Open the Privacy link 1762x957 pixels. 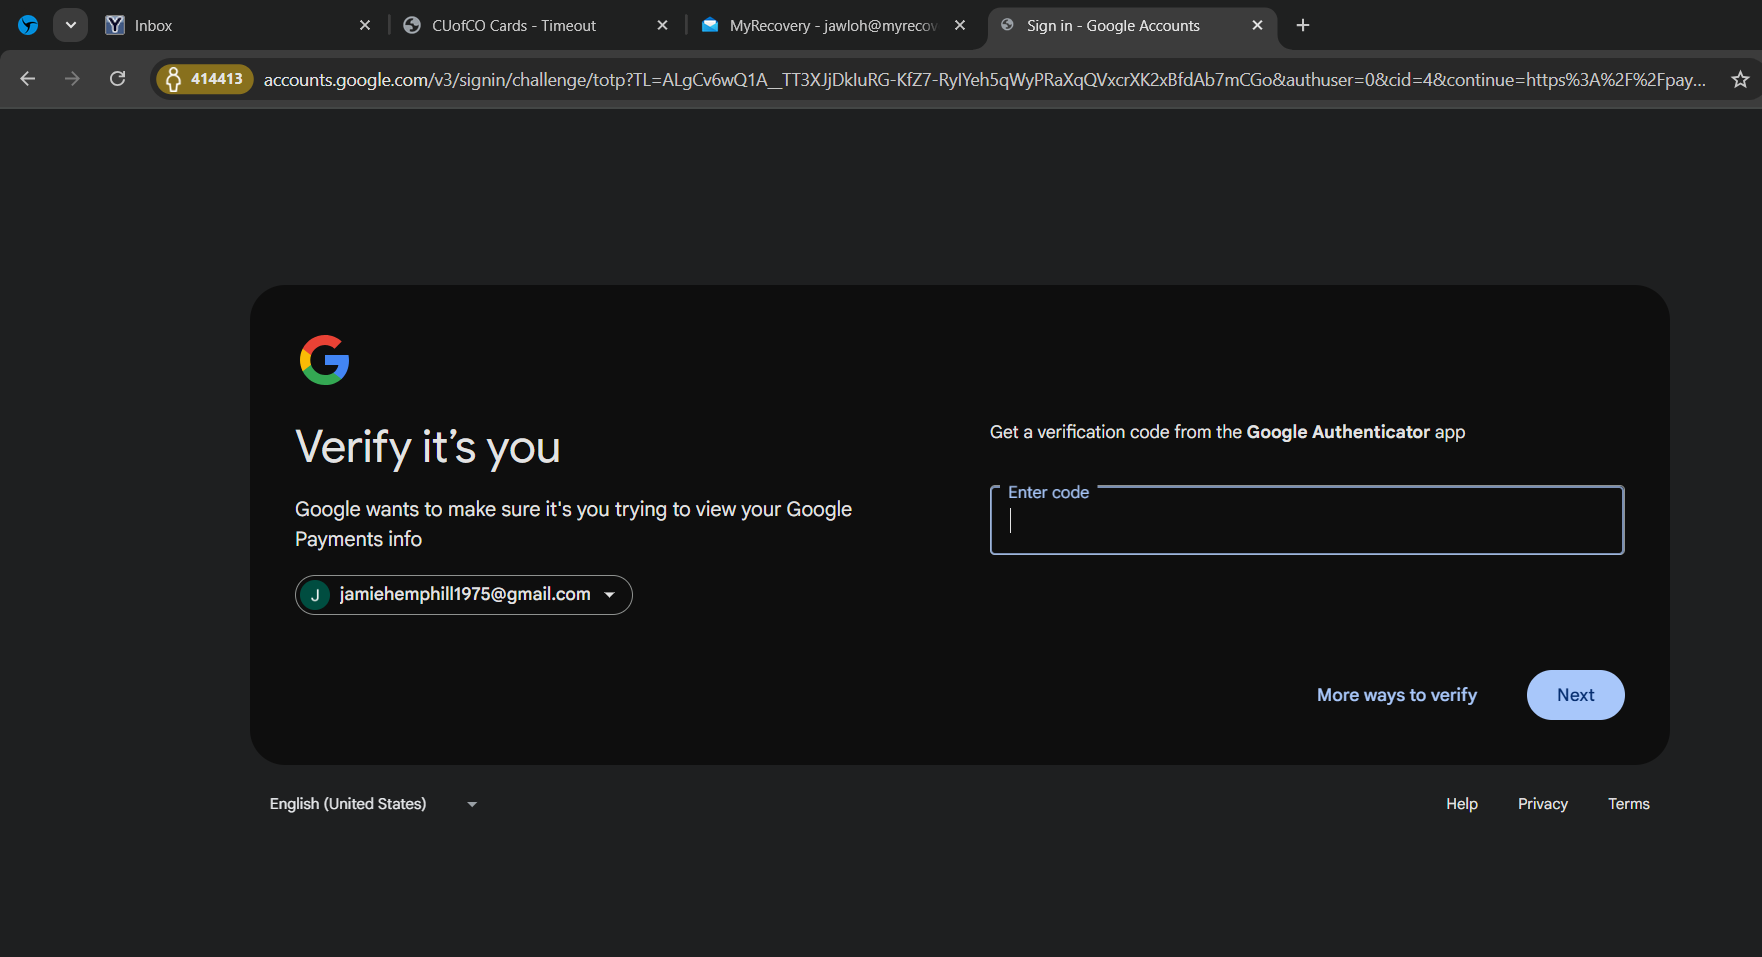(1542, 804)
